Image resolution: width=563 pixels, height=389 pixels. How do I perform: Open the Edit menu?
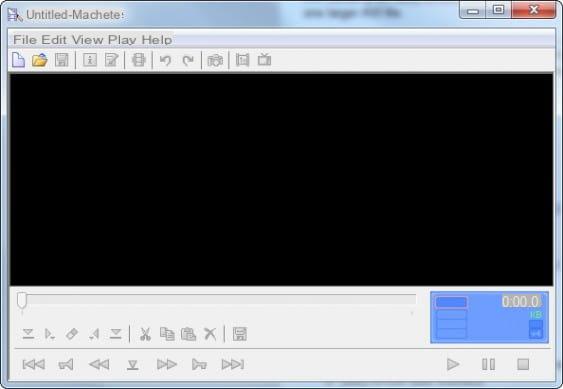(x=54, y=40)
